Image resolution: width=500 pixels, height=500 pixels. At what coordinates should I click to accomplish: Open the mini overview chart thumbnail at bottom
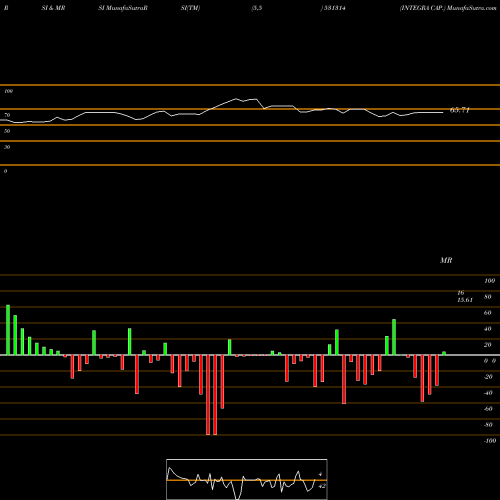pos(247,479)
